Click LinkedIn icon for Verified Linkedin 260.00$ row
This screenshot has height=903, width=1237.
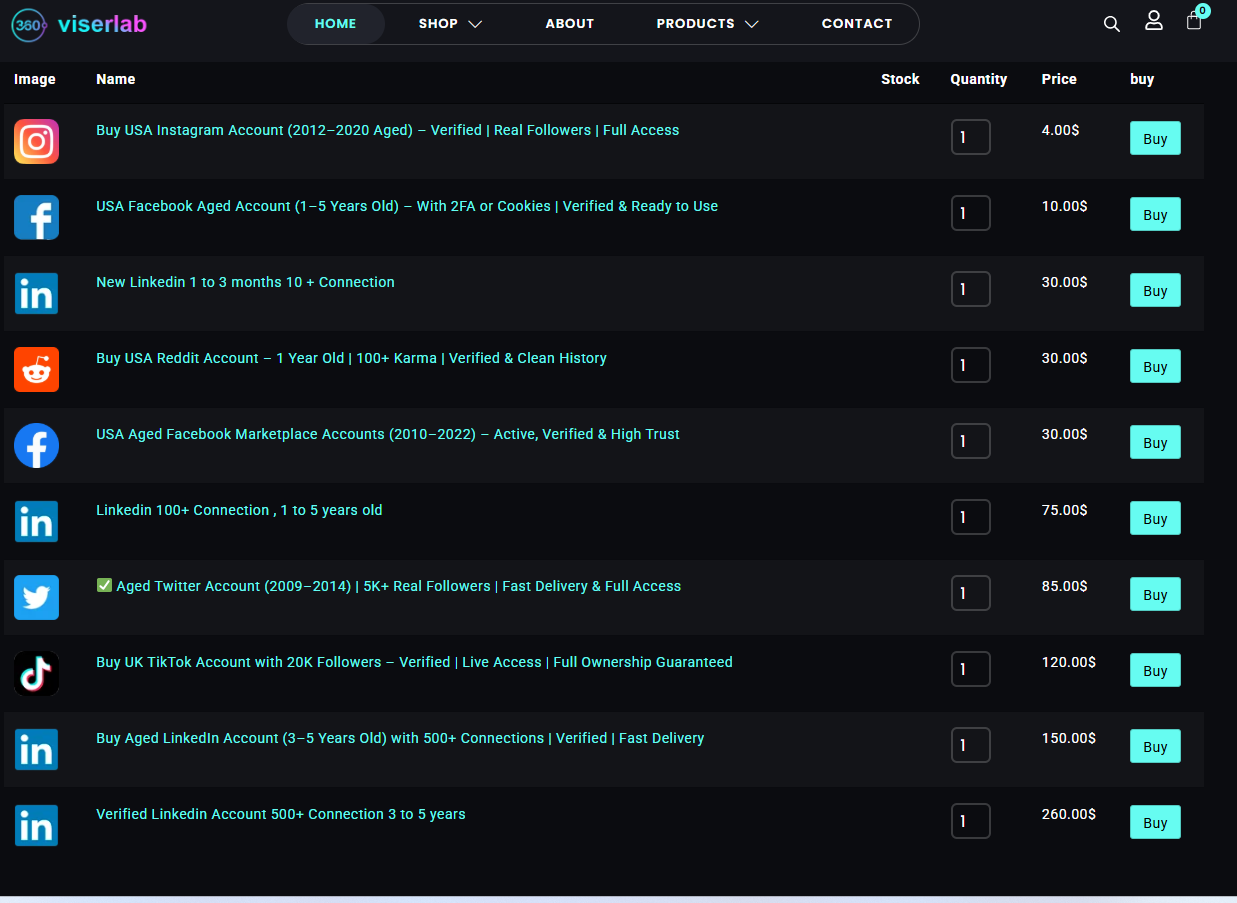[x=37, y=825]
